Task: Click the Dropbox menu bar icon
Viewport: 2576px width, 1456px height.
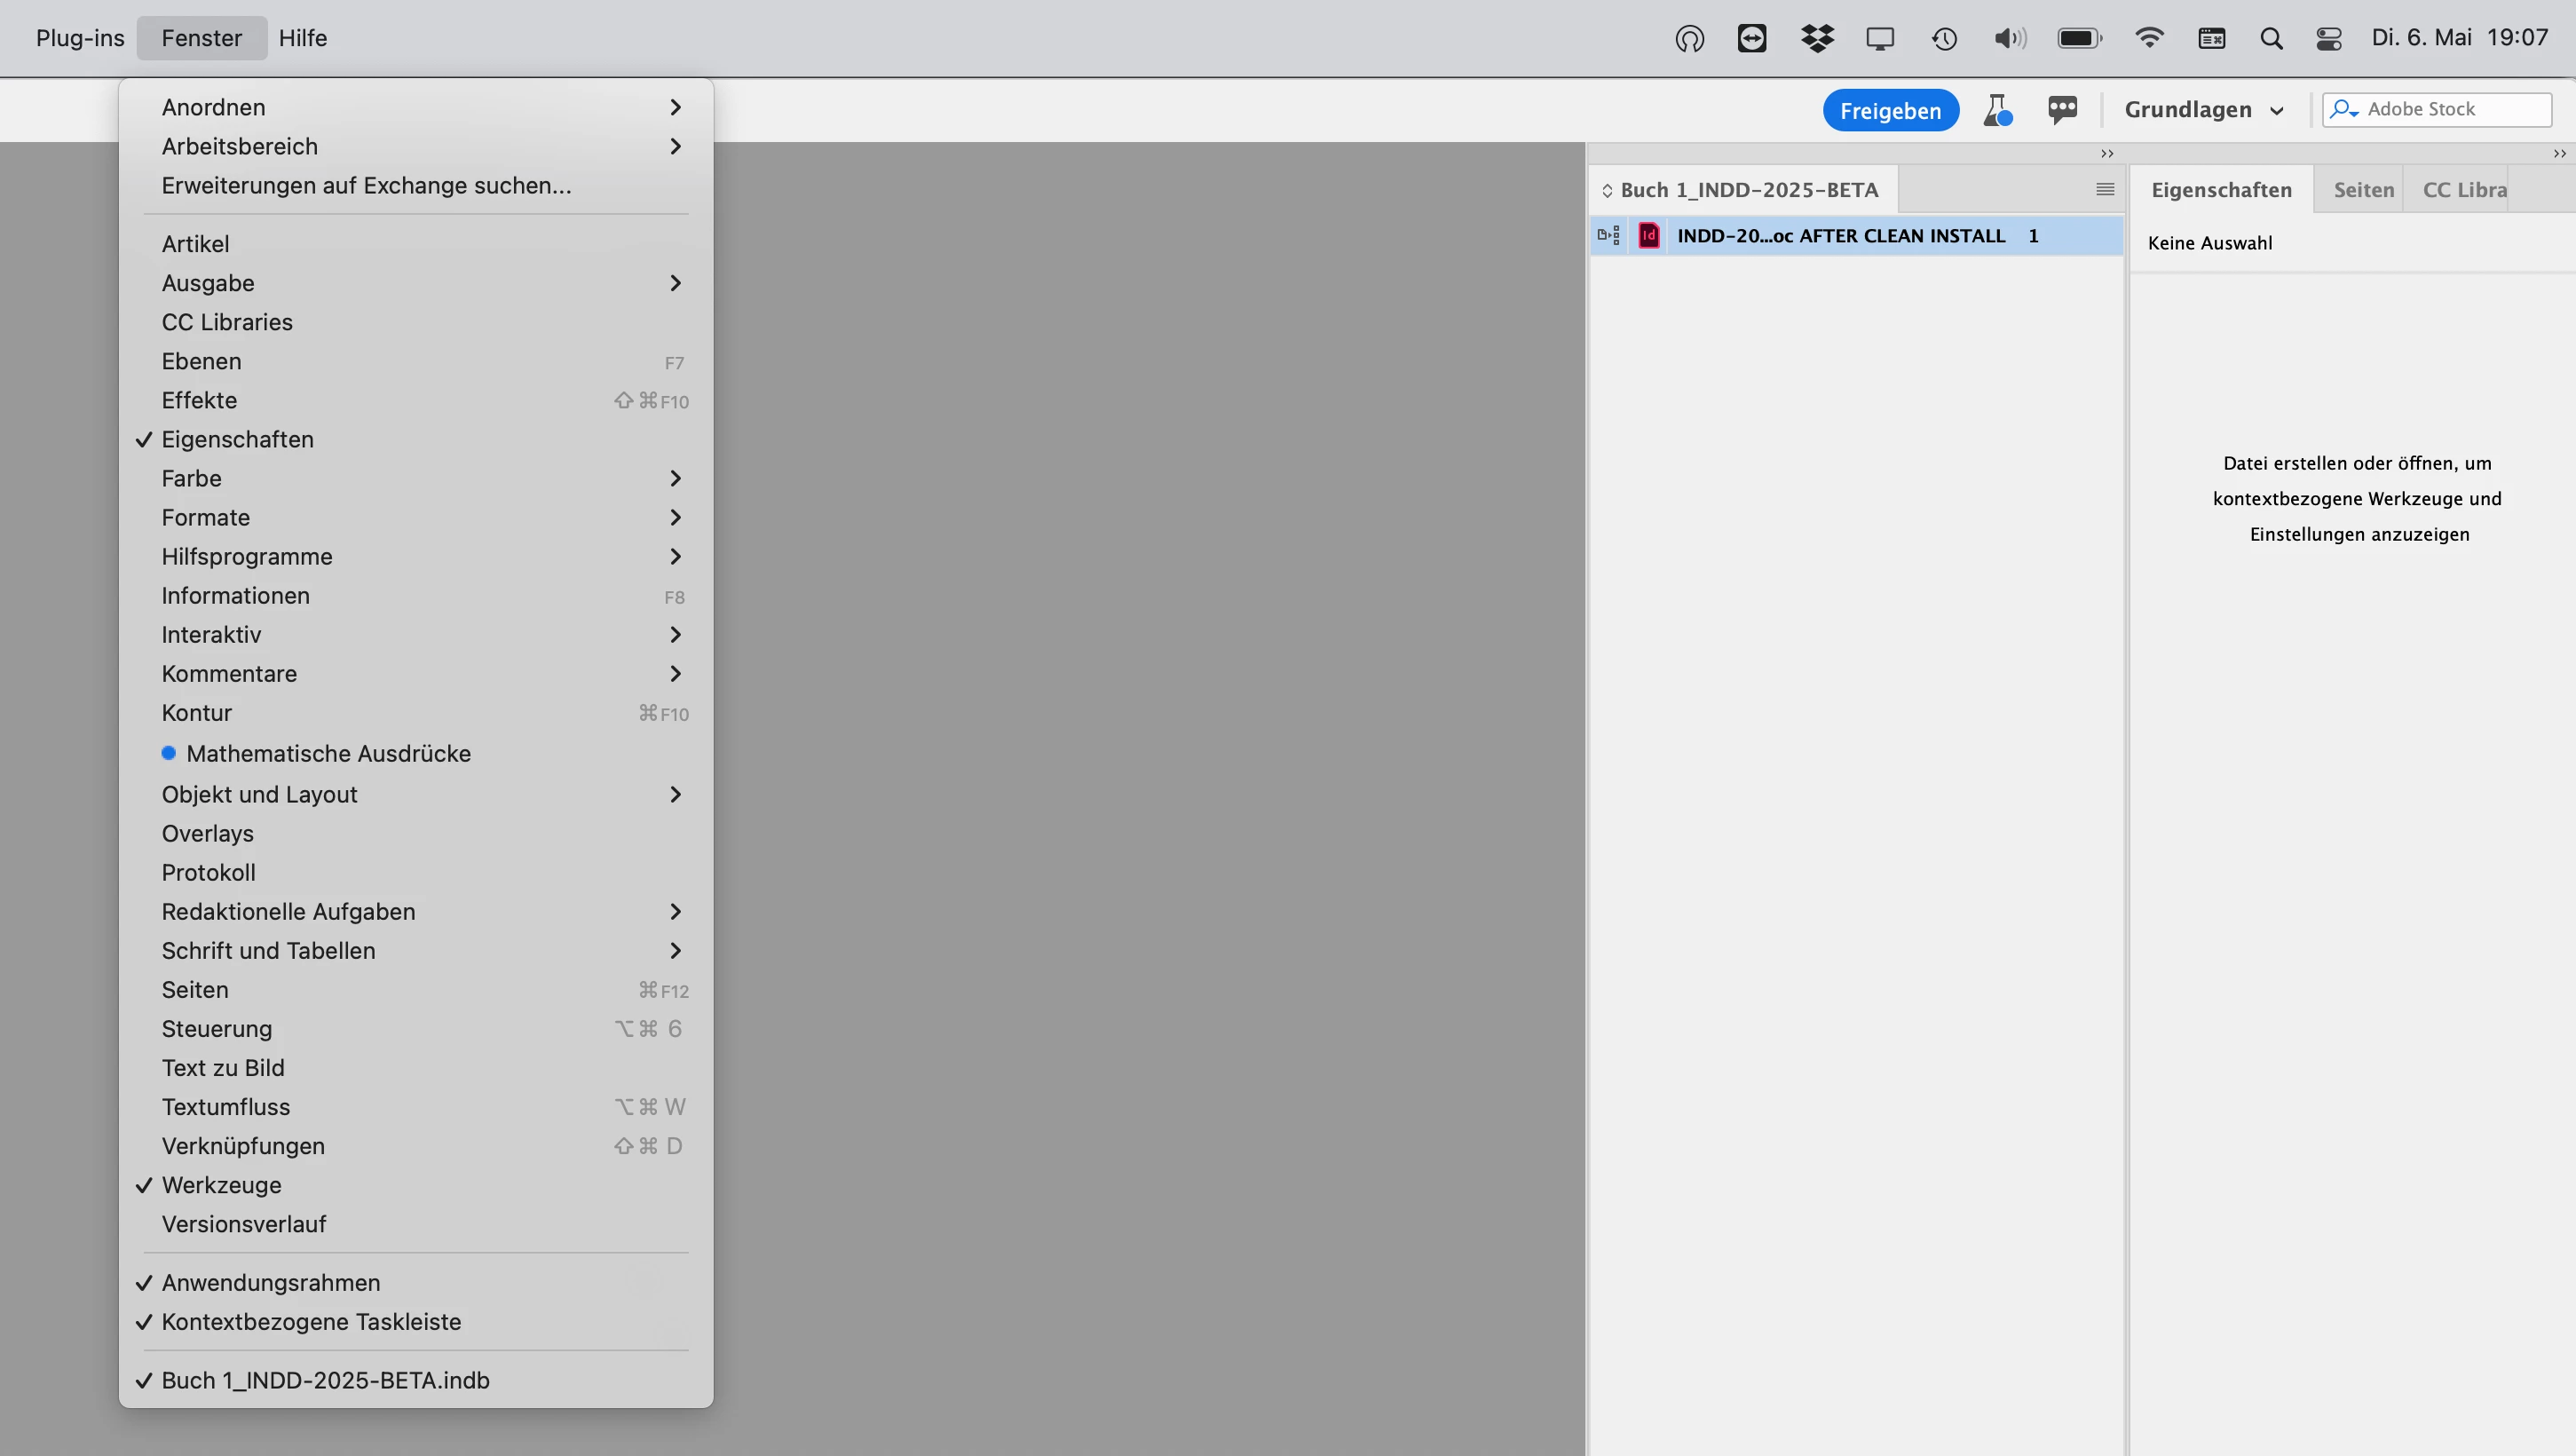Action: (1817, 38)
